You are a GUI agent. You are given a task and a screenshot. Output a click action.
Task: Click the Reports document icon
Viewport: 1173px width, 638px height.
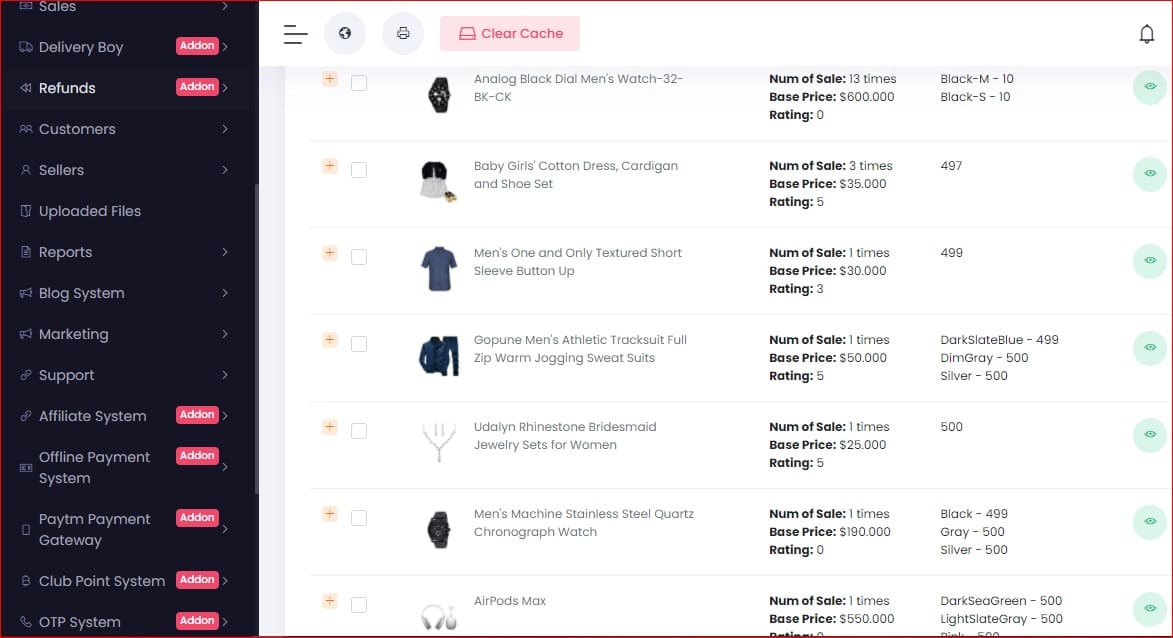tap(25, 252)
